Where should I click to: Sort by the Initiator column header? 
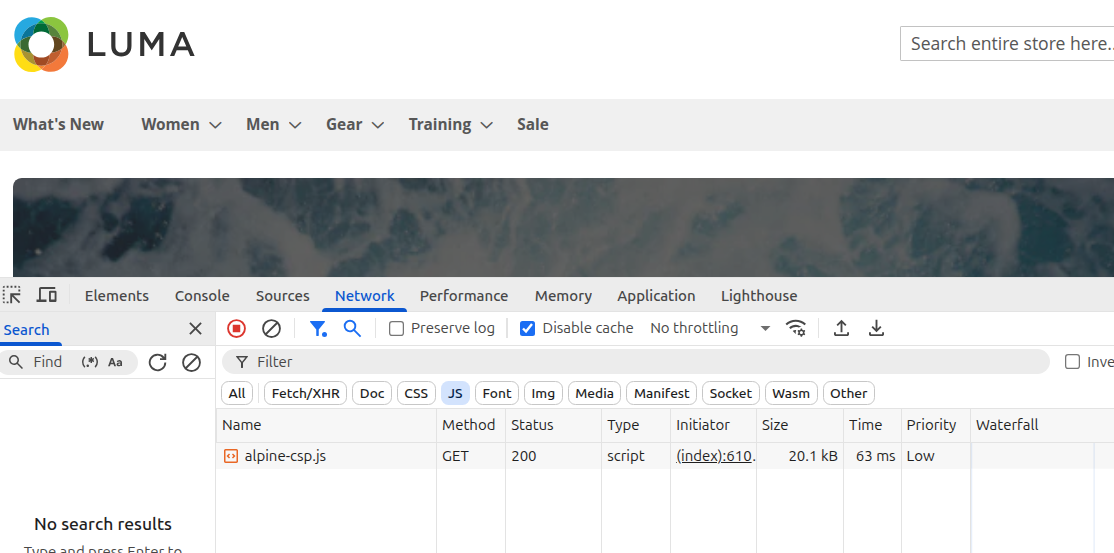tap(713, 425)
